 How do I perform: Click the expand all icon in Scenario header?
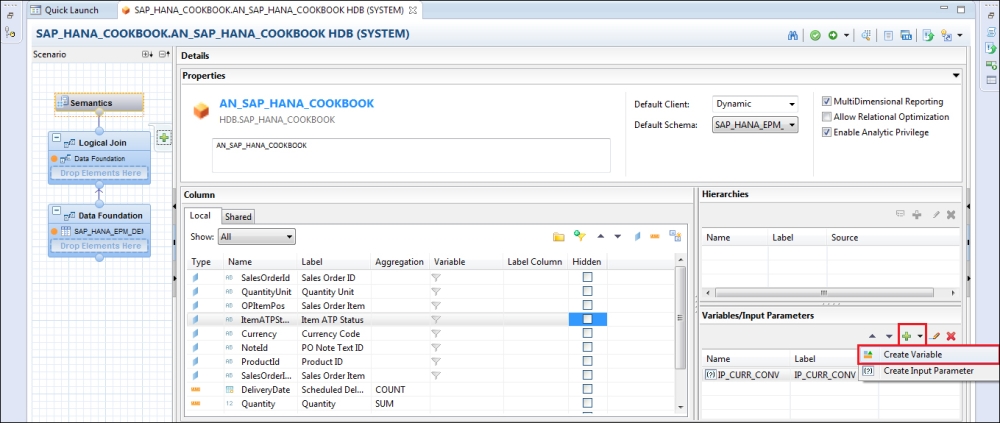(x=147, y=55)
